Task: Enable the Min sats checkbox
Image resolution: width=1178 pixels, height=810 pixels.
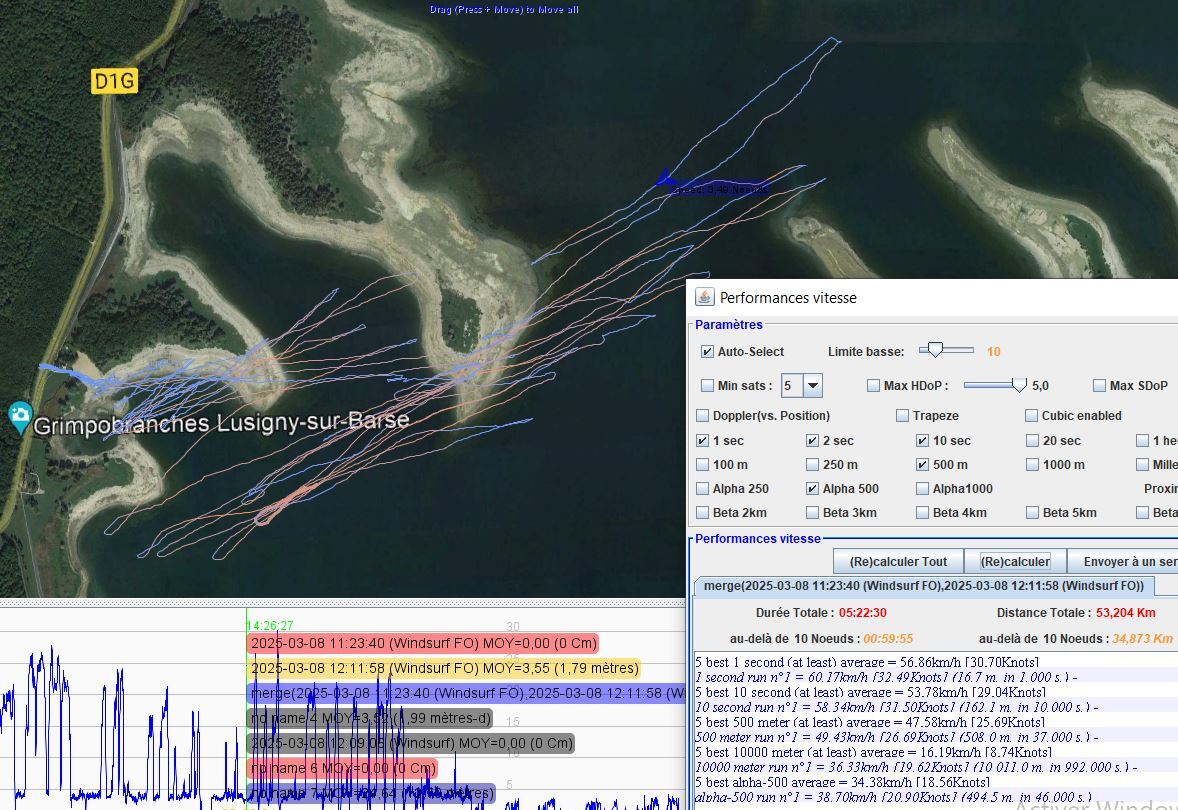Action: click(x=708, y=386)
